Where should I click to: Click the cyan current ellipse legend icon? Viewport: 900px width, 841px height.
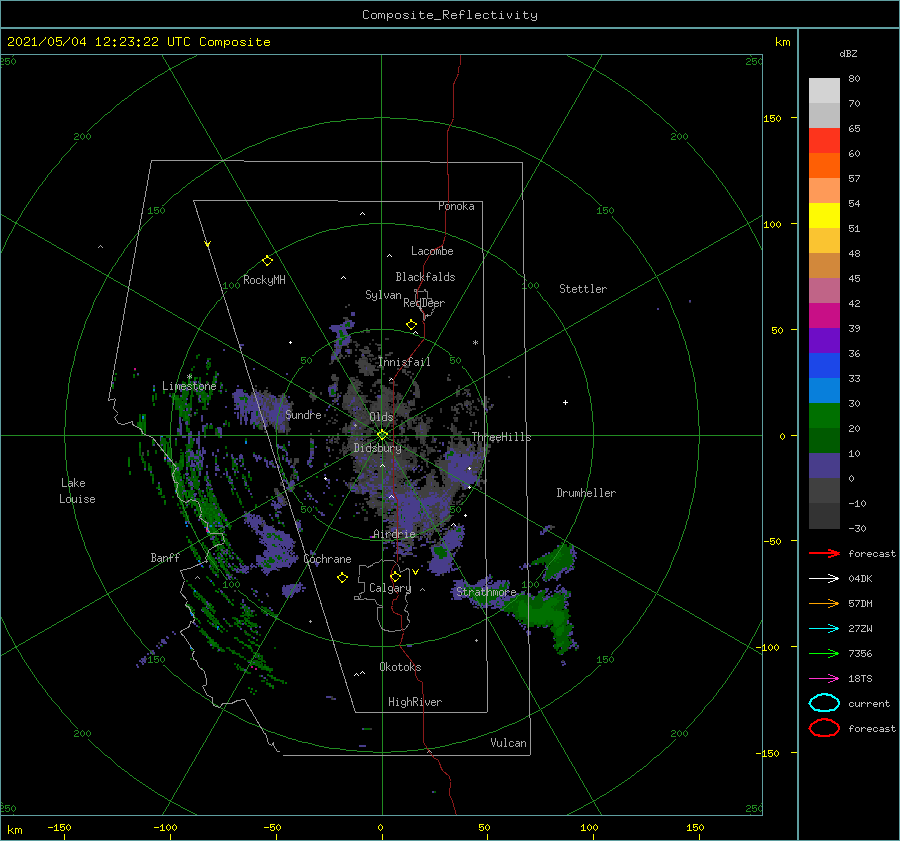pyautogui.click(x=824, y=703)
